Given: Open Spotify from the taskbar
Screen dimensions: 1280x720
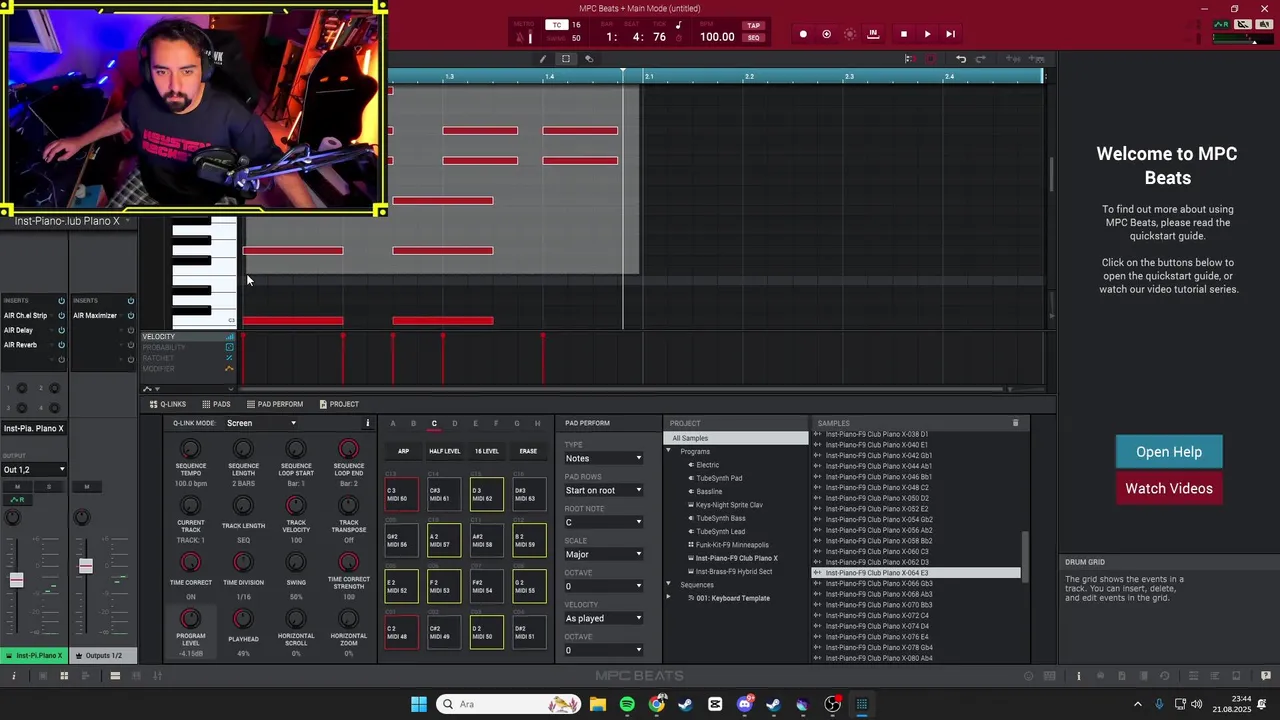Looking at the screenshot, I should pos(627,704).
